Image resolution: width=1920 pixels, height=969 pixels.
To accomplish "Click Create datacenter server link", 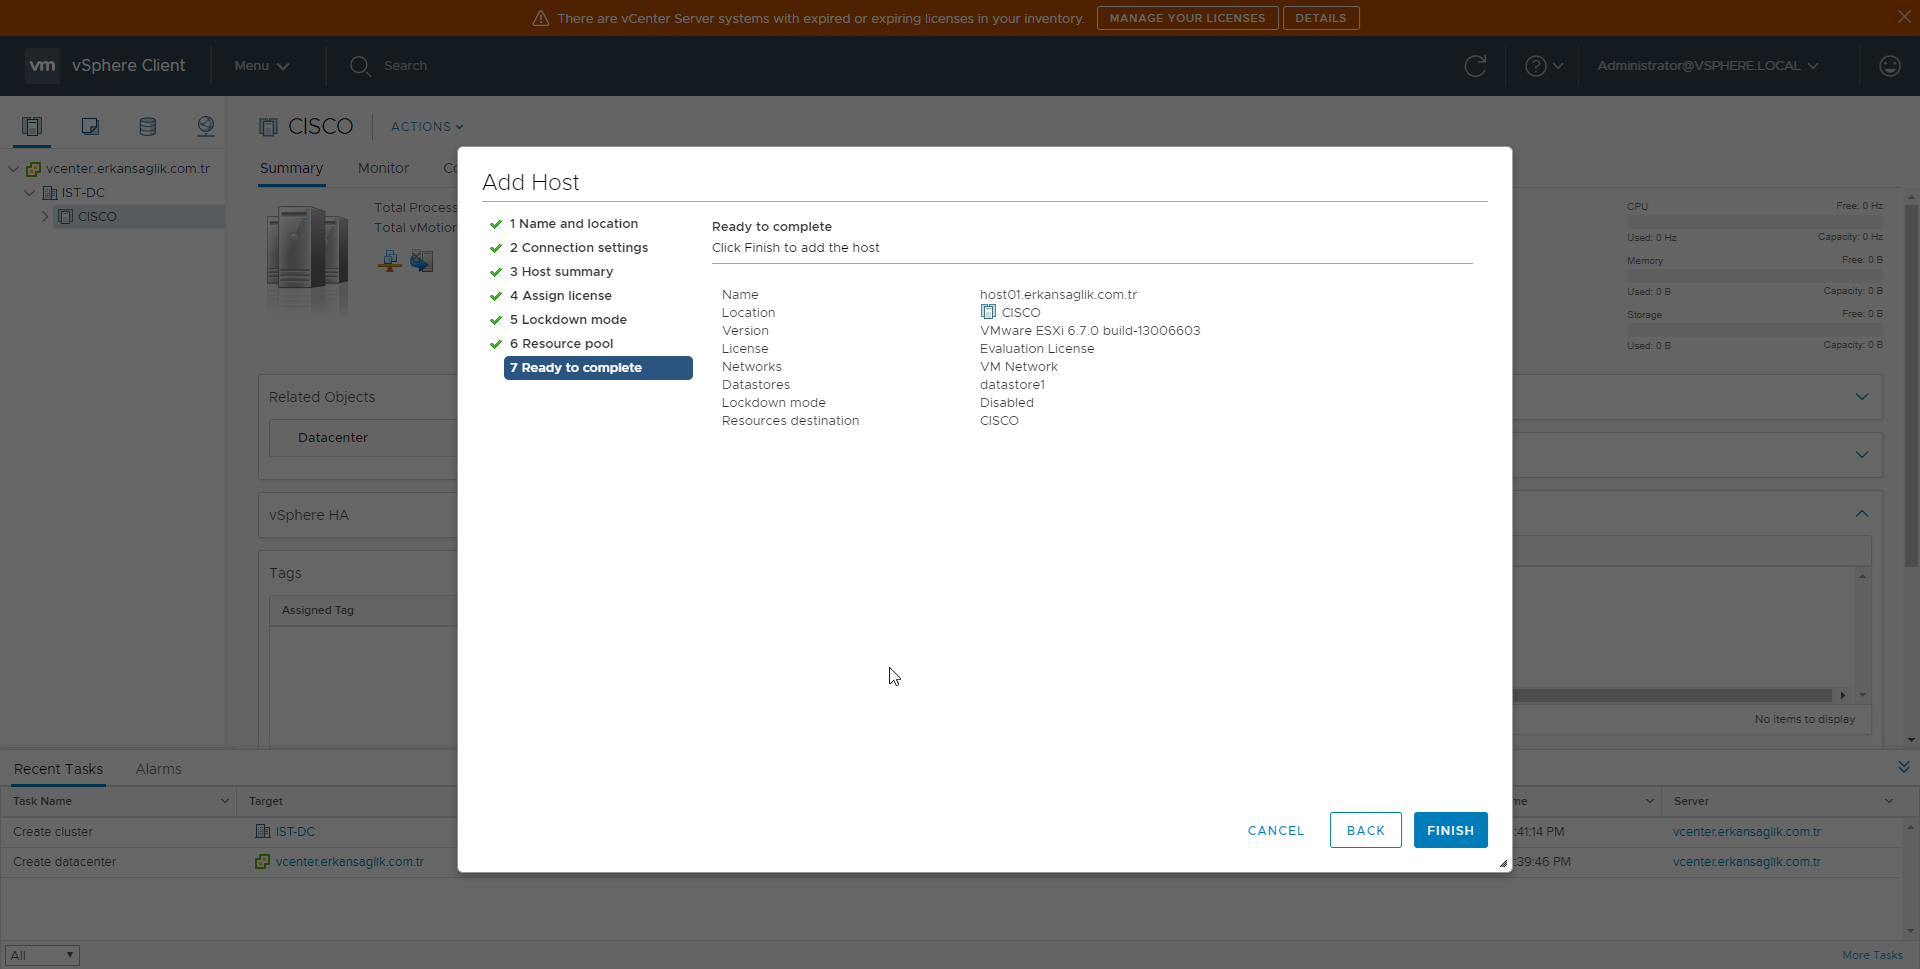I will point(1746,862).
